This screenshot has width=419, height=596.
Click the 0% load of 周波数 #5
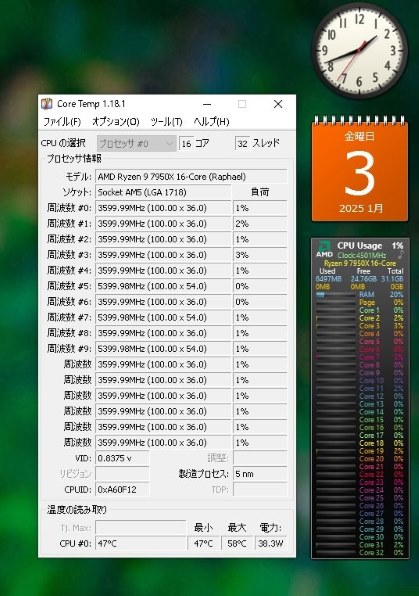[260, 286]
